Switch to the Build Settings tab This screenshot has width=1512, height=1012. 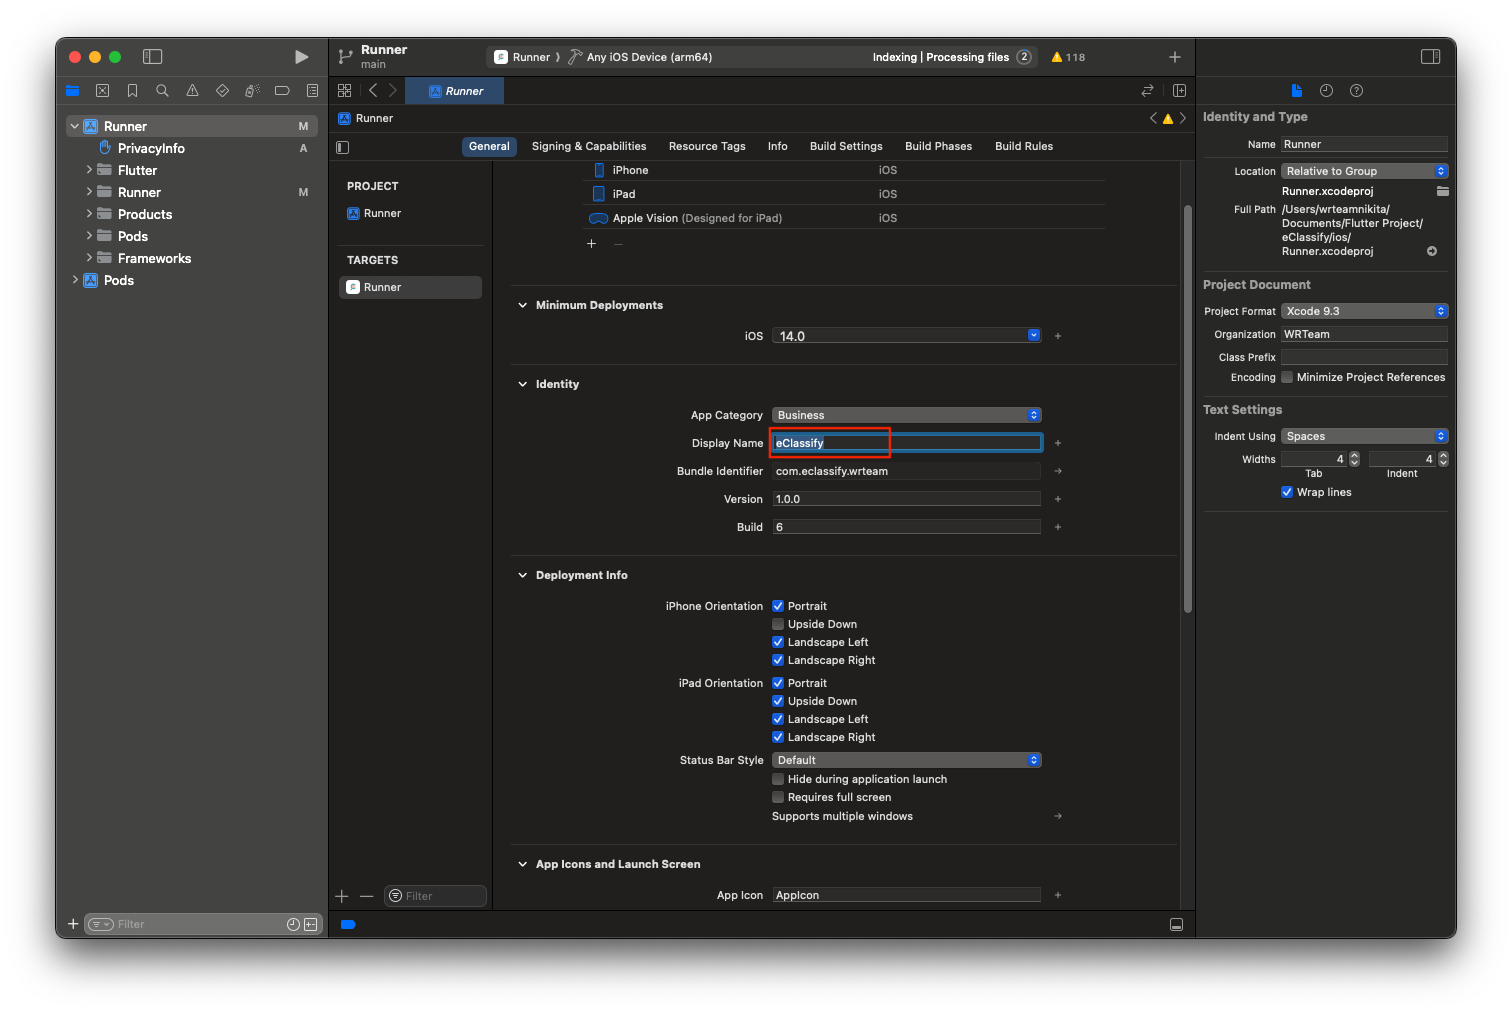point(845,146)
